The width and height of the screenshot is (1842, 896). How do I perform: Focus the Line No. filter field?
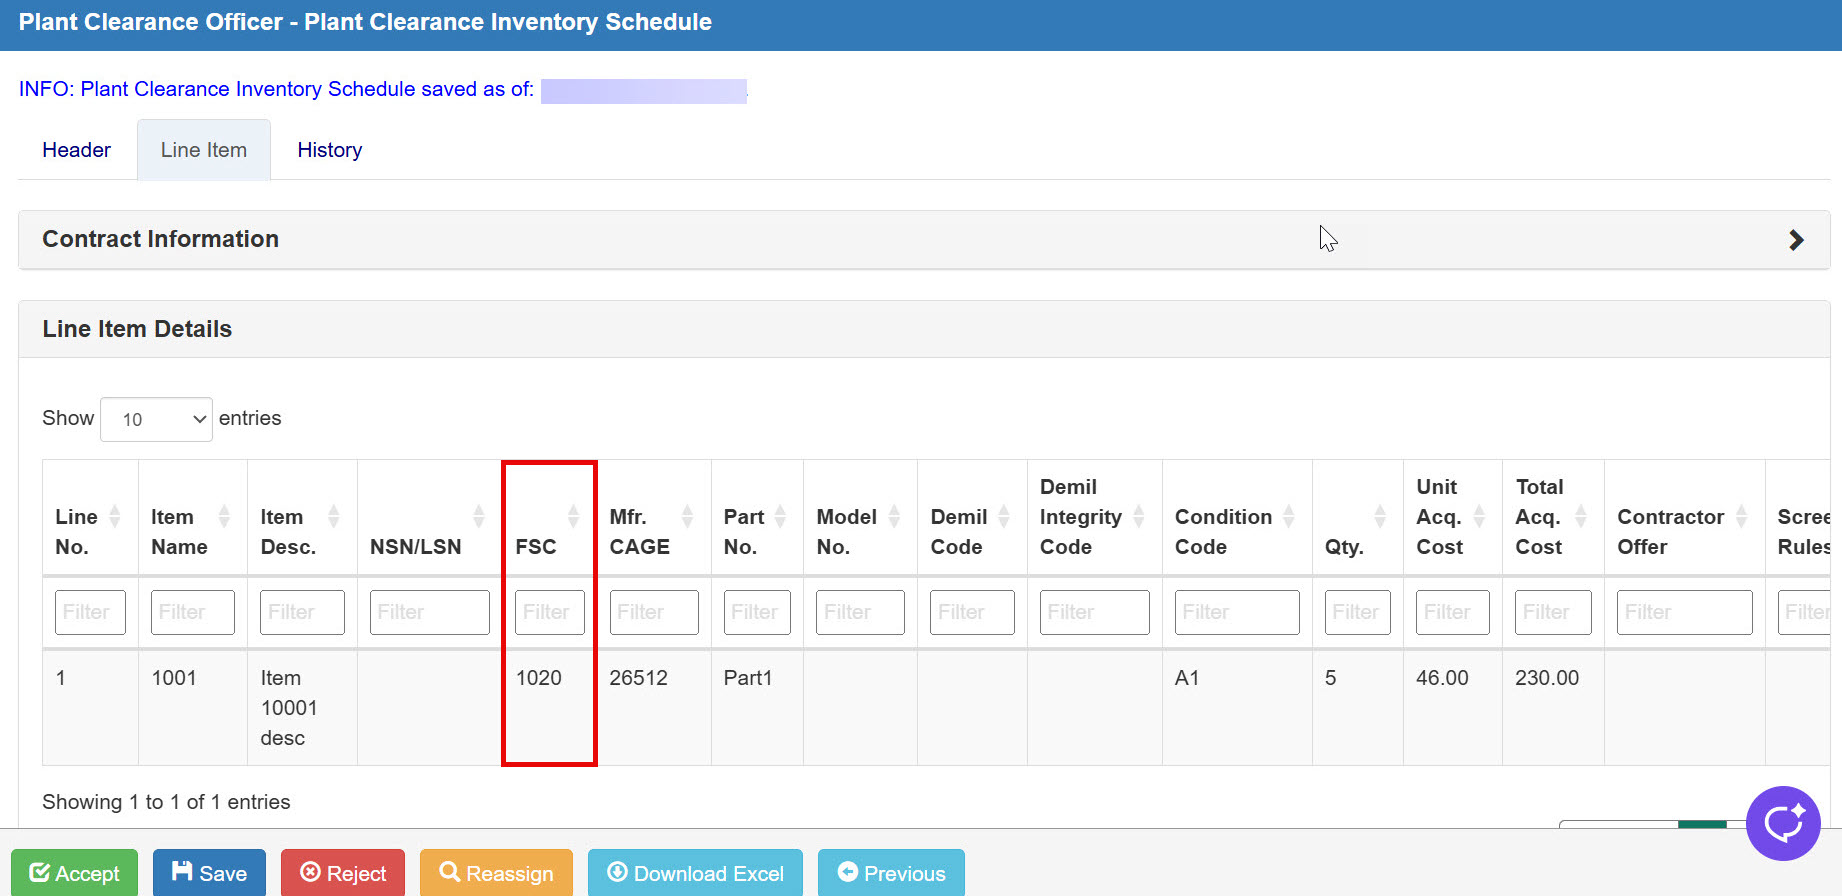[x=90, y=612]
